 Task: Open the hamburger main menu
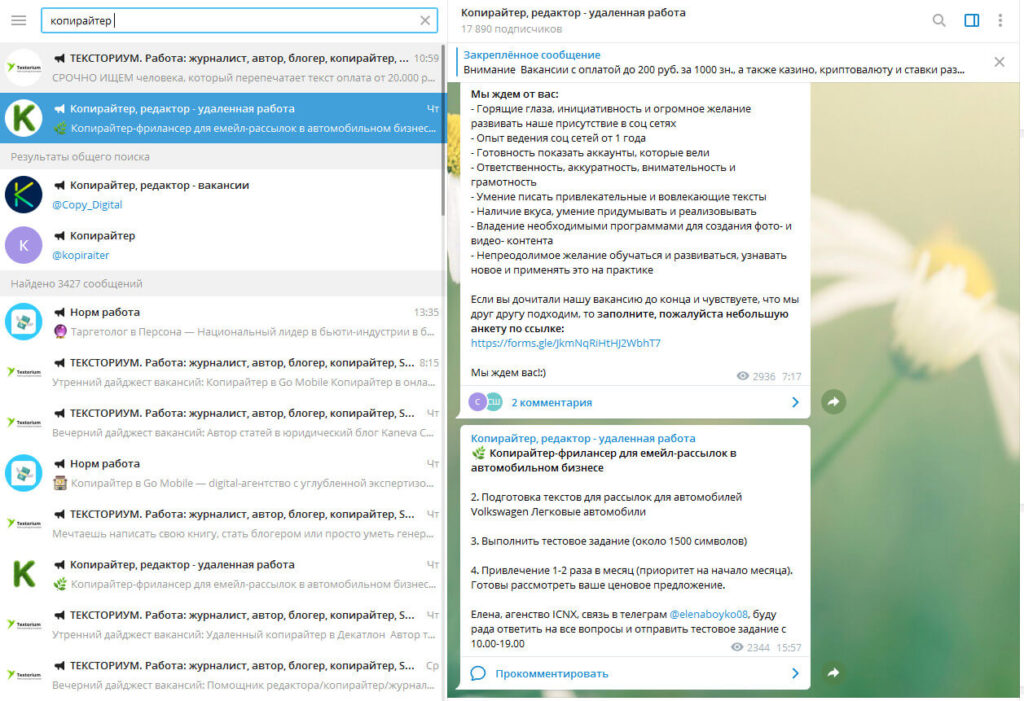point(19,20)
